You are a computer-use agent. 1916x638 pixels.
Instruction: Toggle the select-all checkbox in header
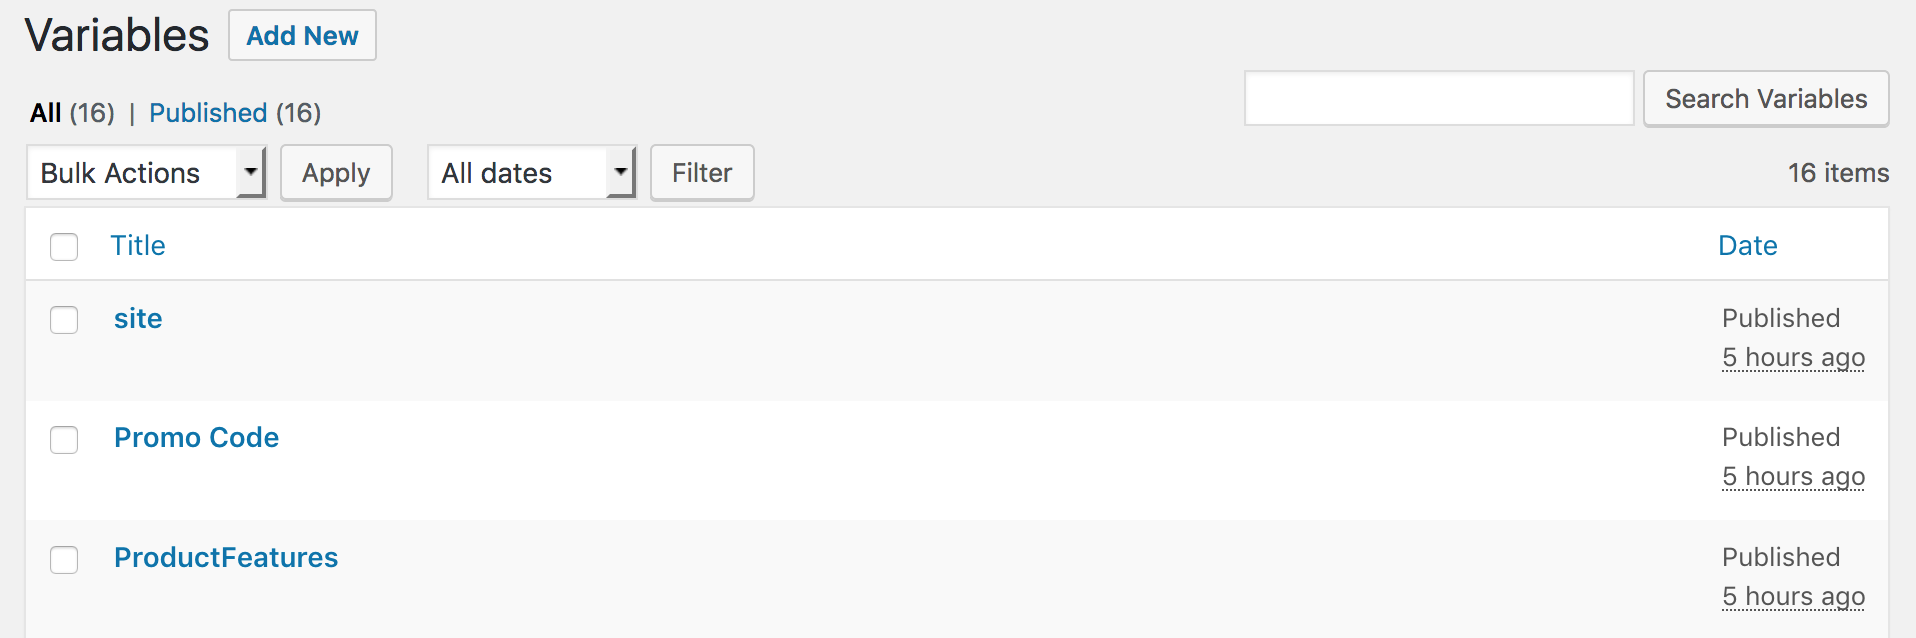64,246
